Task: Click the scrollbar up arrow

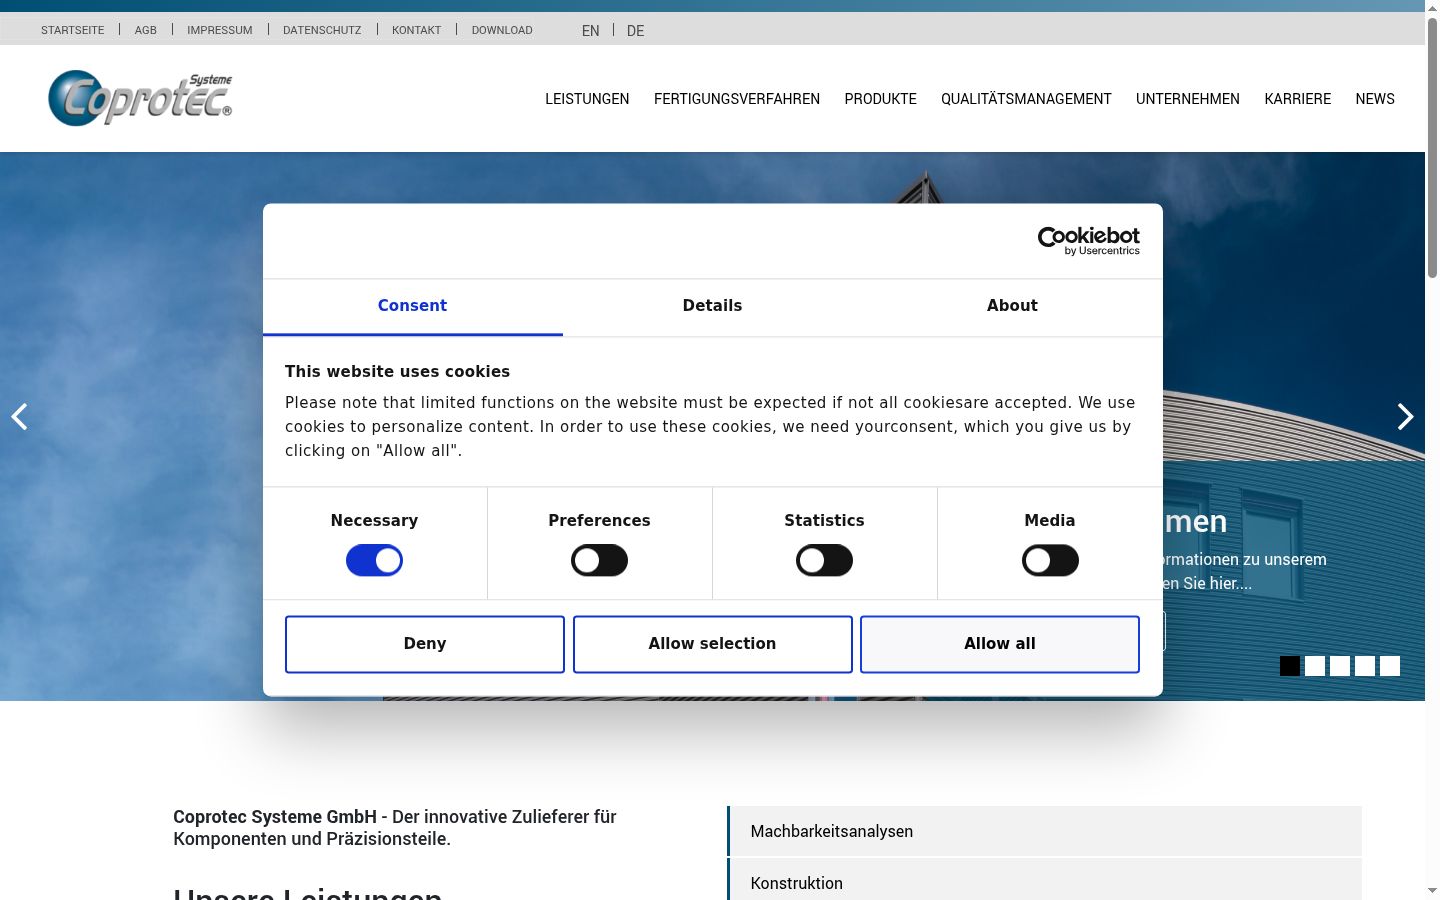Action: click(1432, 7)
